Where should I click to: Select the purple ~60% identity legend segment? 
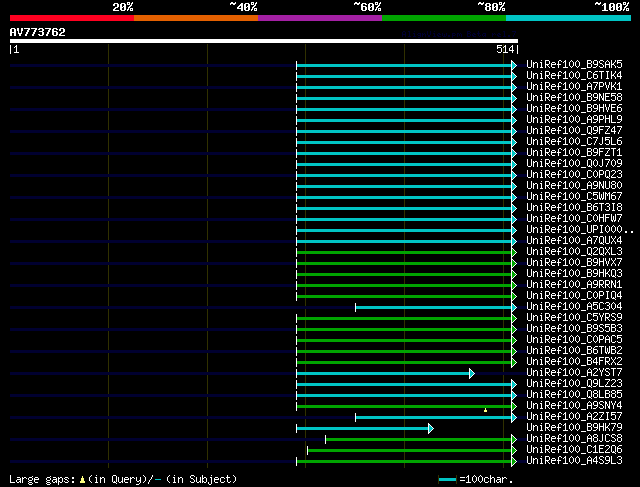[319, 17]
